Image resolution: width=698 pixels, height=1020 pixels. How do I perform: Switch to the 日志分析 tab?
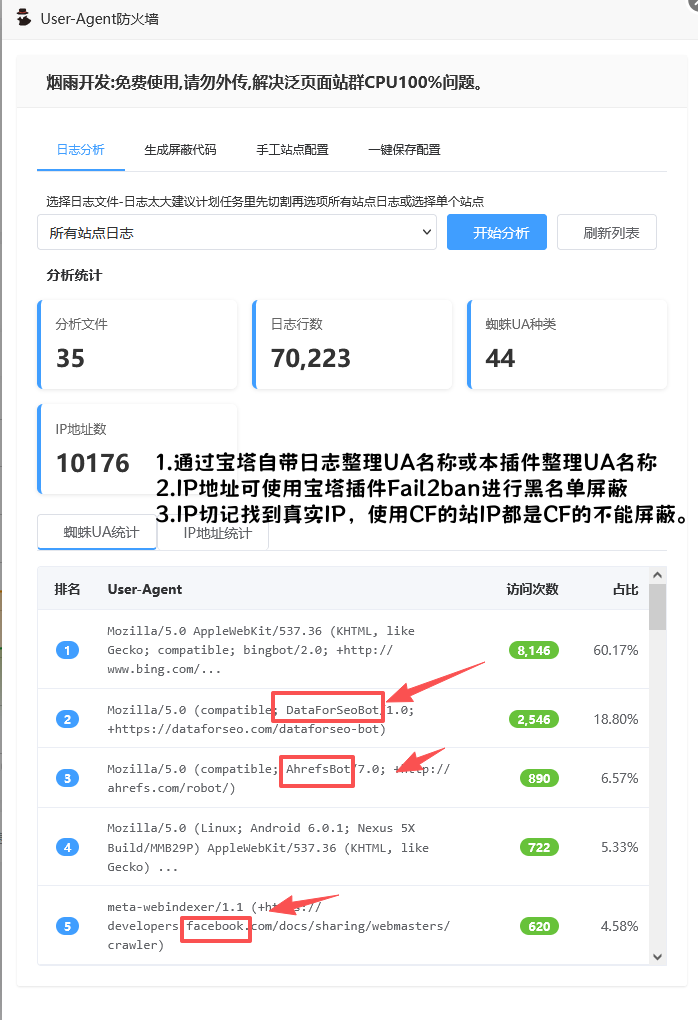click(x=80, y=150)
